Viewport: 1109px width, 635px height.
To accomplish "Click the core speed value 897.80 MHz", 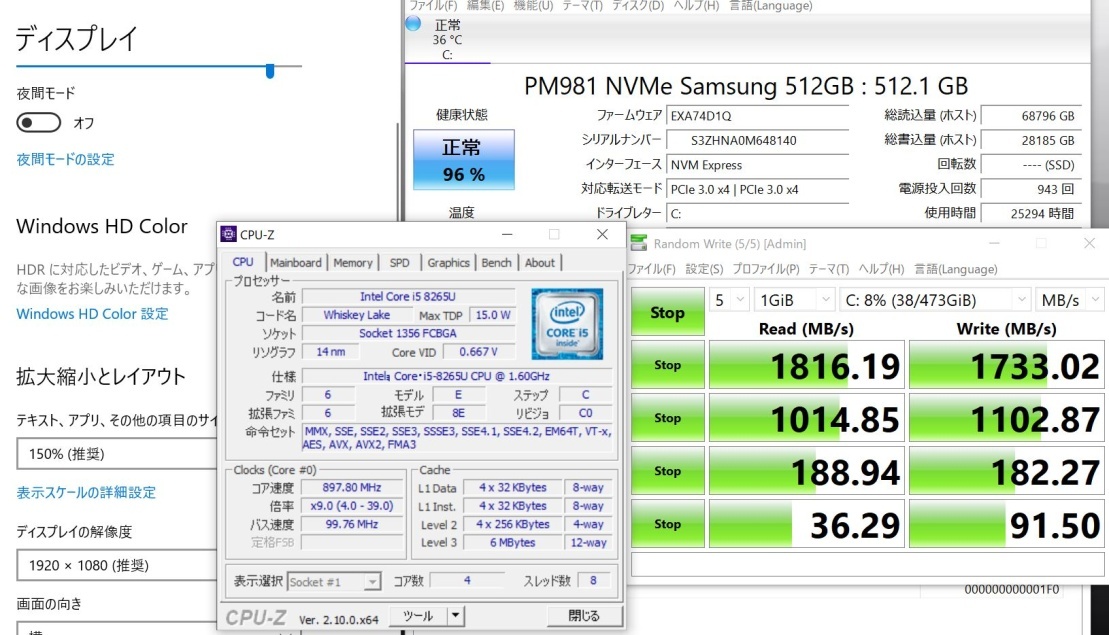I will [x=352, y=488].
